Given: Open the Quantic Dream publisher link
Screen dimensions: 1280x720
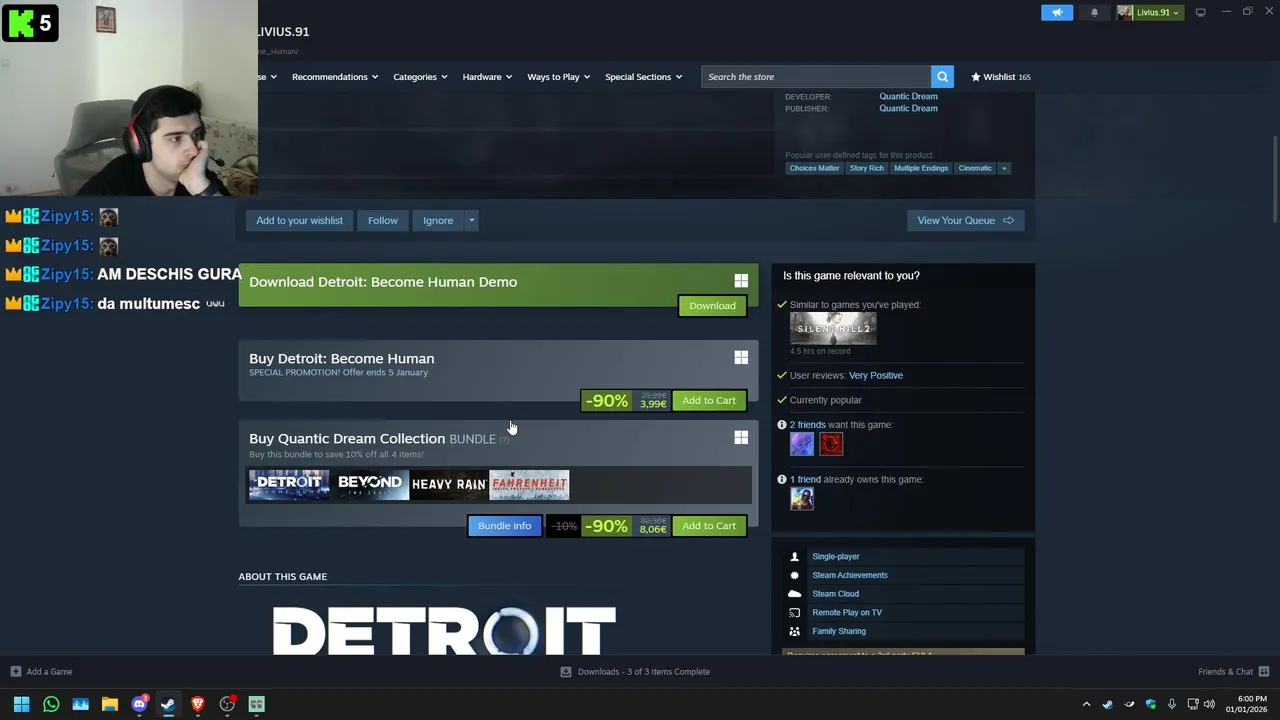Looking at the screenshot, I should [908, 108].
